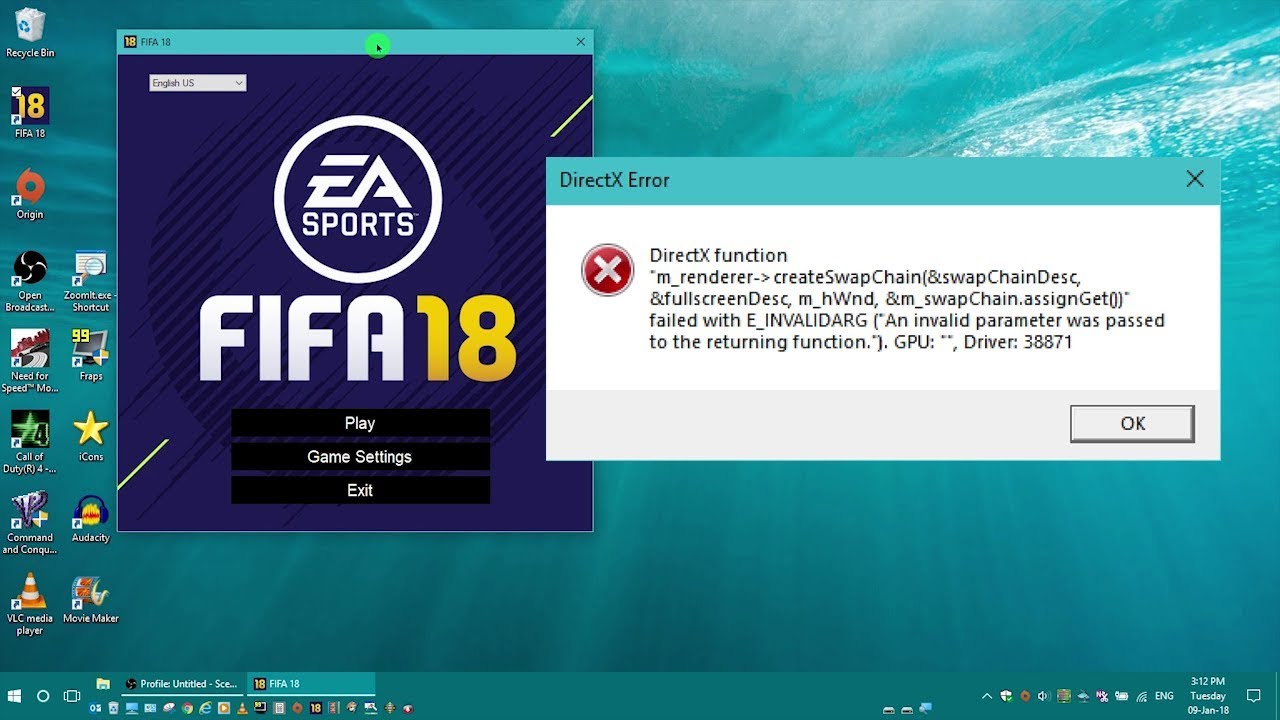Viewport: 1280px width, 720px height.
Task: Select the Origin desktop icon
Action: coord(30,193)
